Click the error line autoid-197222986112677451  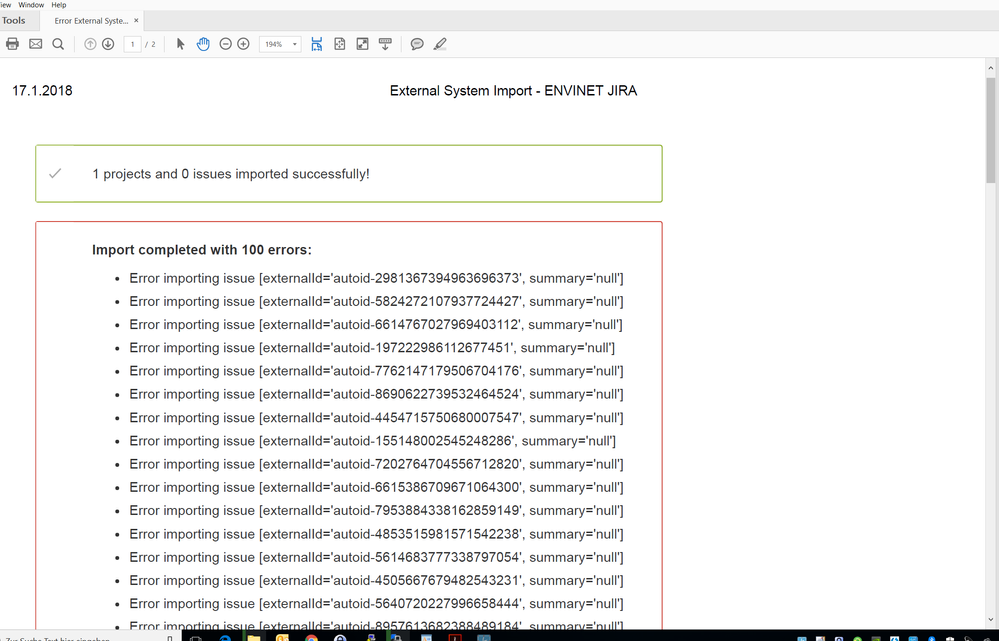(x=372, y=348)
